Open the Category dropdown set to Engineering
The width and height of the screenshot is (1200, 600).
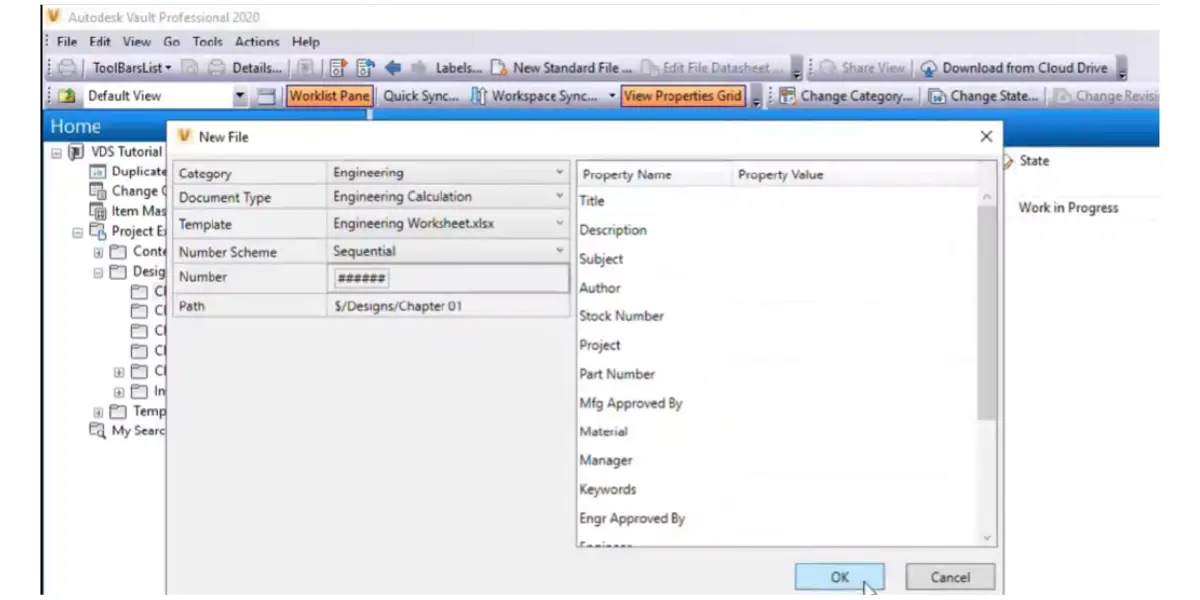448,173
